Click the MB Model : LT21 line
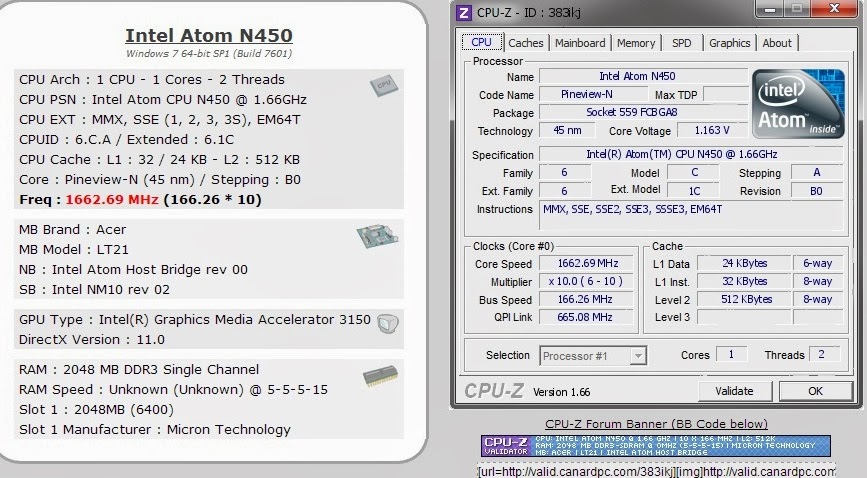Screen dimensions: 867x478 [x=74, y=250]
